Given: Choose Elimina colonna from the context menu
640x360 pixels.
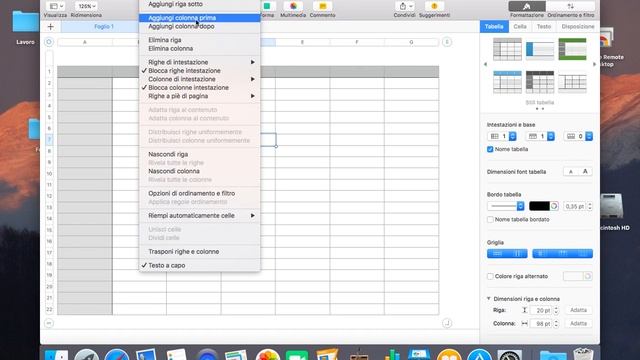Looking at the screenshot, I should click(x=199, y=49).
